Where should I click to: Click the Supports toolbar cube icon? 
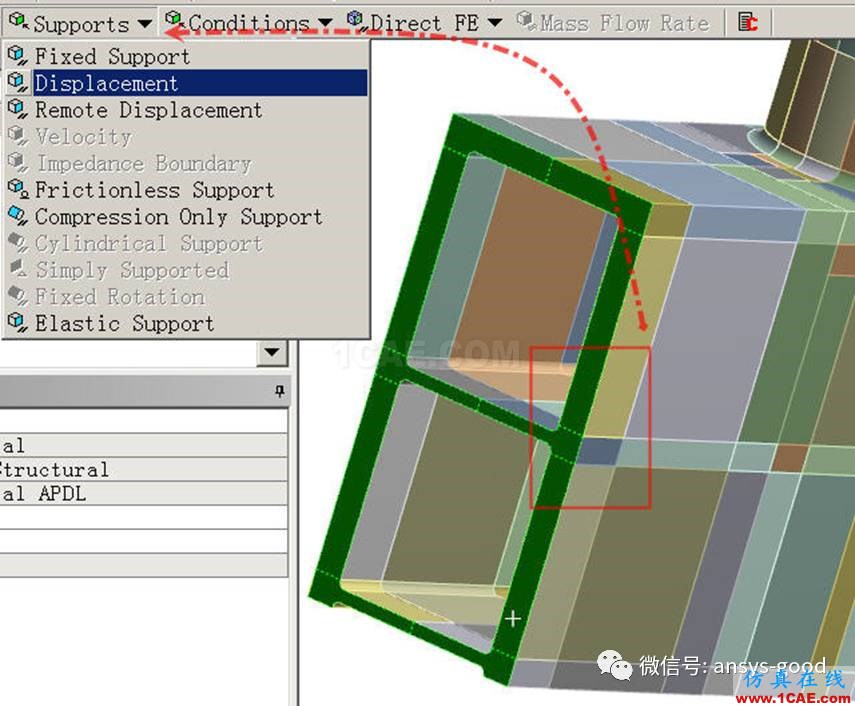click(x=19, y=22)
